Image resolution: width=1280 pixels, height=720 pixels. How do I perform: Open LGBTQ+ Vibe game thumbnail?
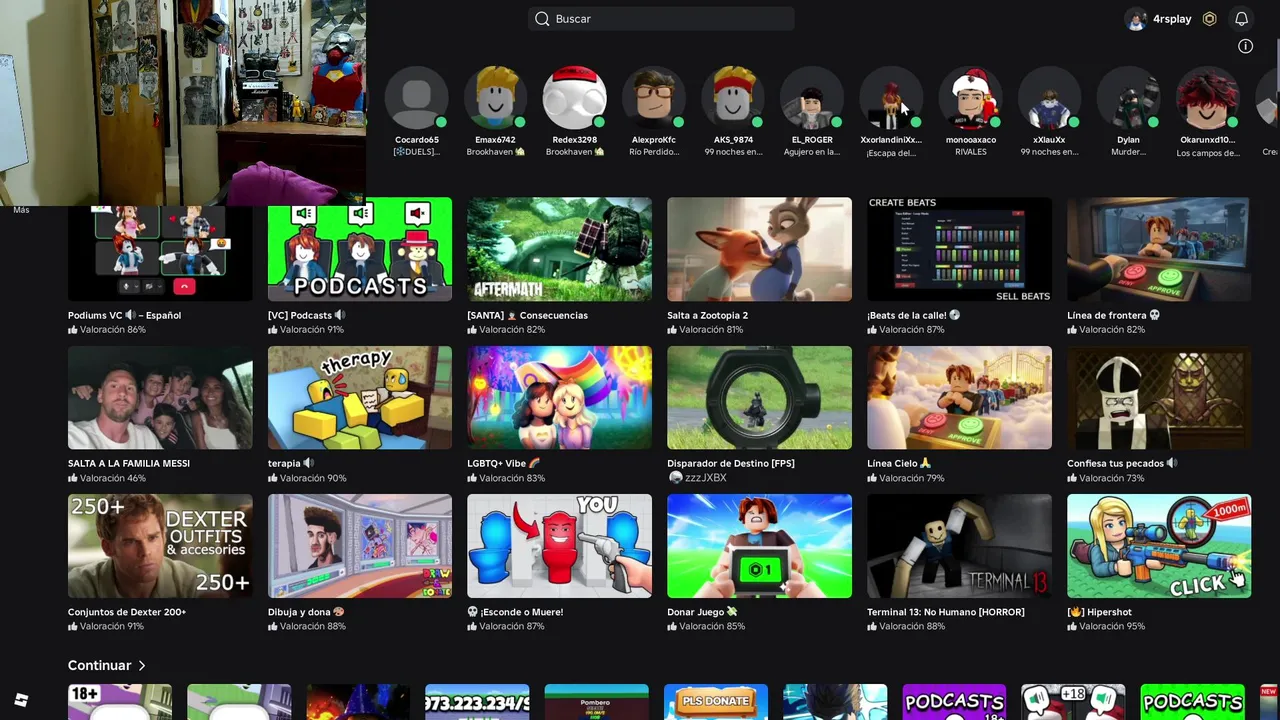[559, 398]
